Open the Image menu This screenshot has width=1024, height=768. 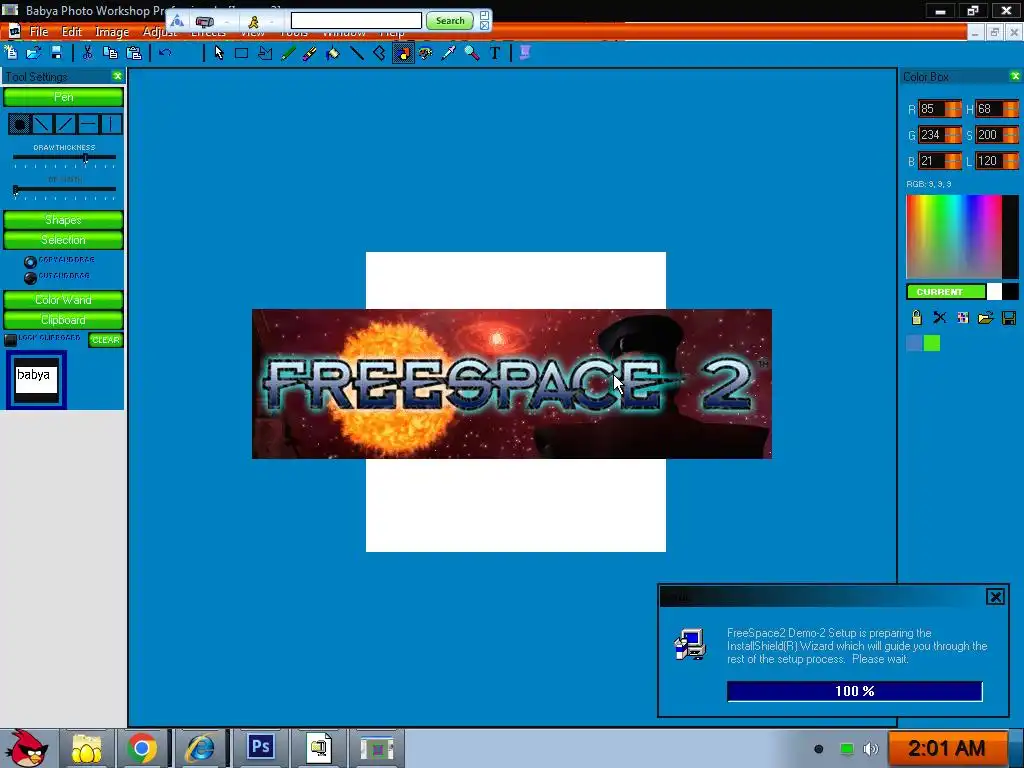click(112, 31)
